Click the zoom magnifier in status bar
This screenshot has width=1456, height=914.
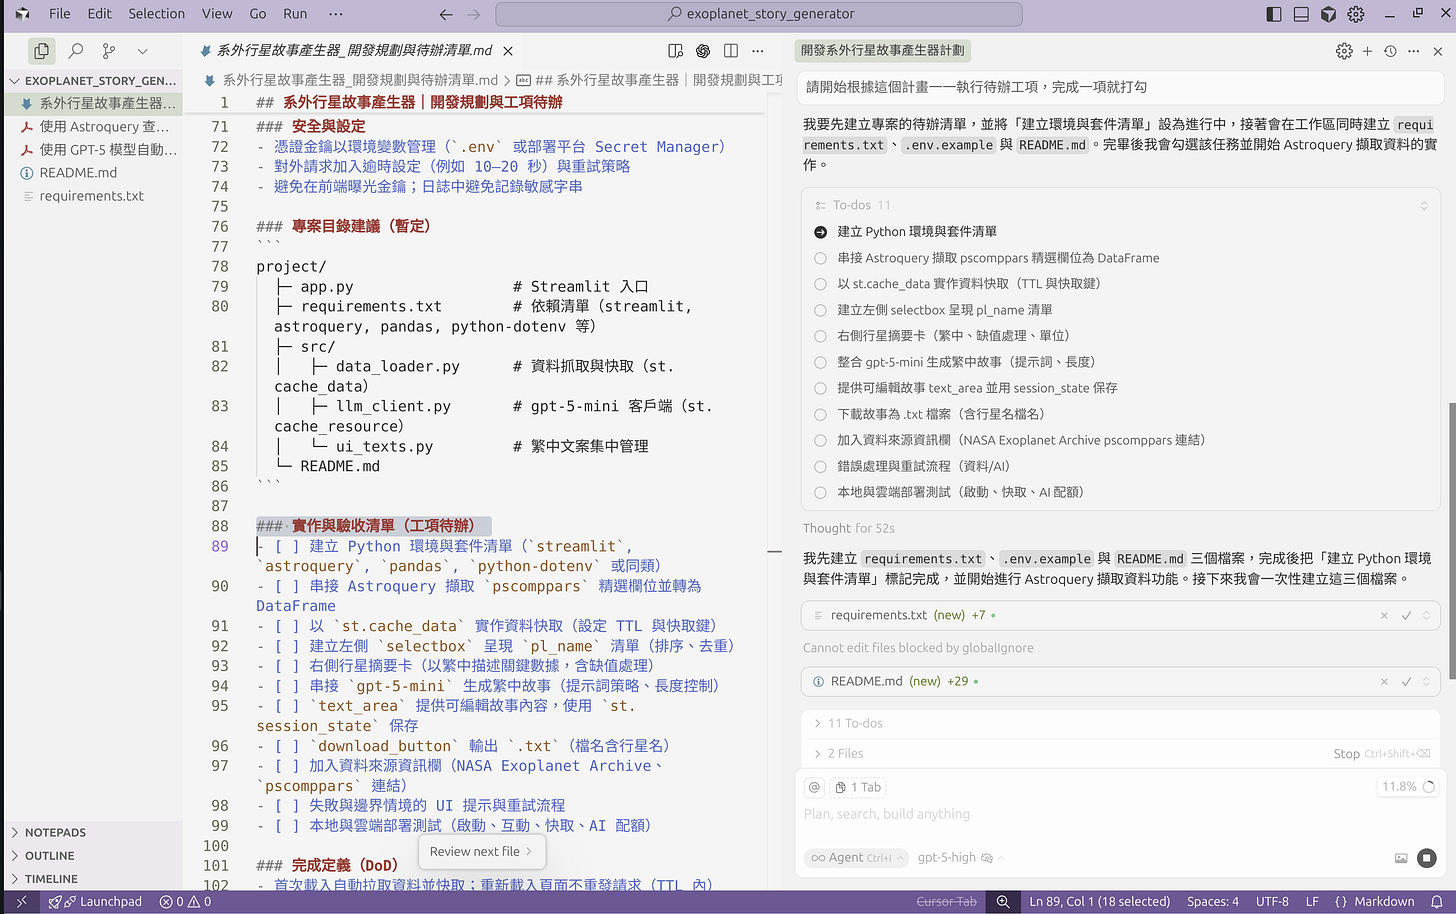(x=1003, y=901)
